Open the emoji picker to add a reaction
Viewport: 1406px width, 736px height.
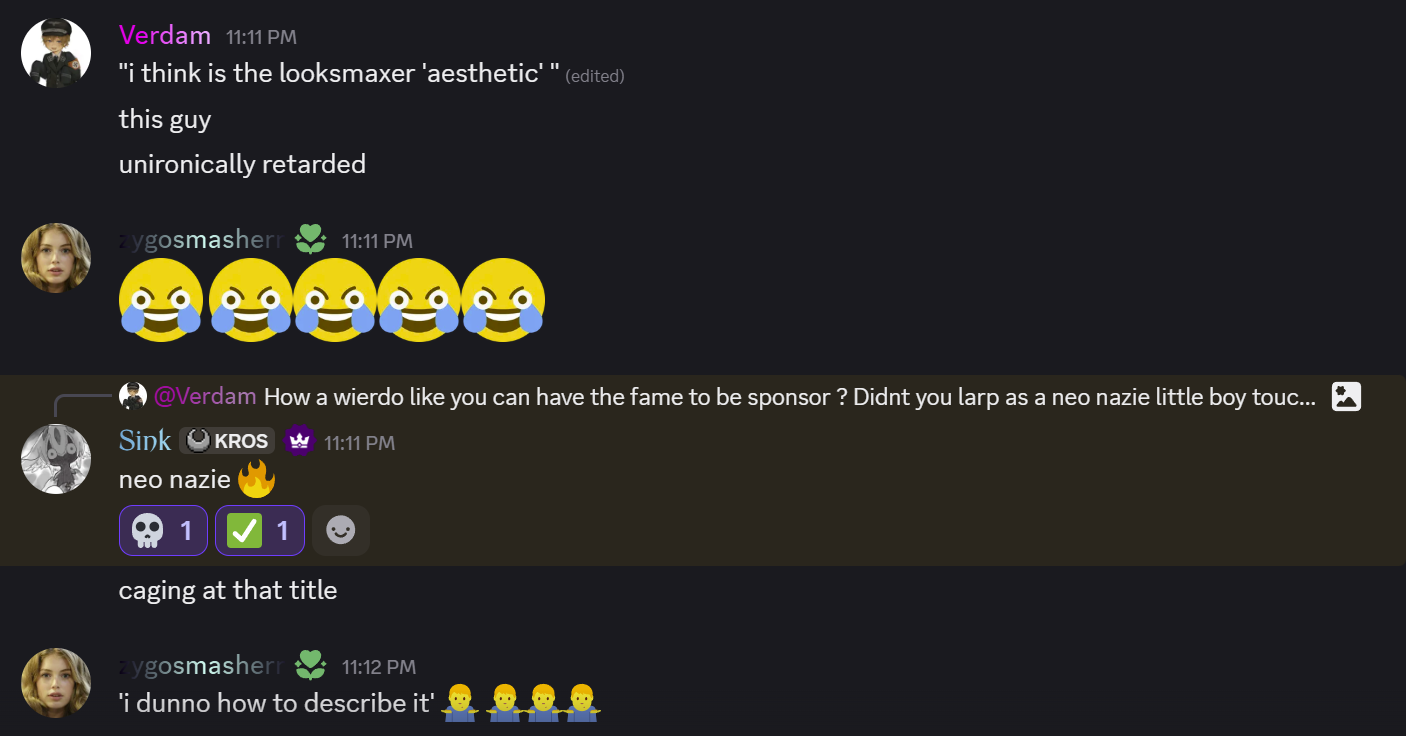[340, 530]
